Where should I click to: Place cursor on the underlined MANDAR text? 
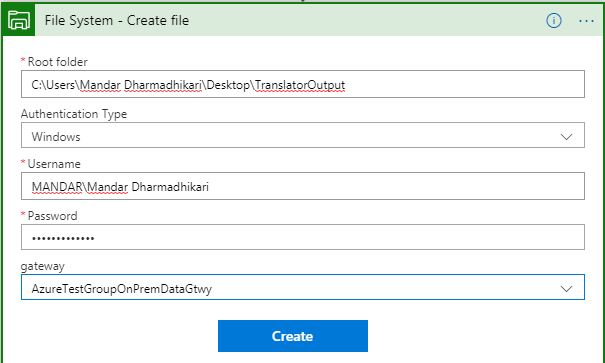point(57,187)
